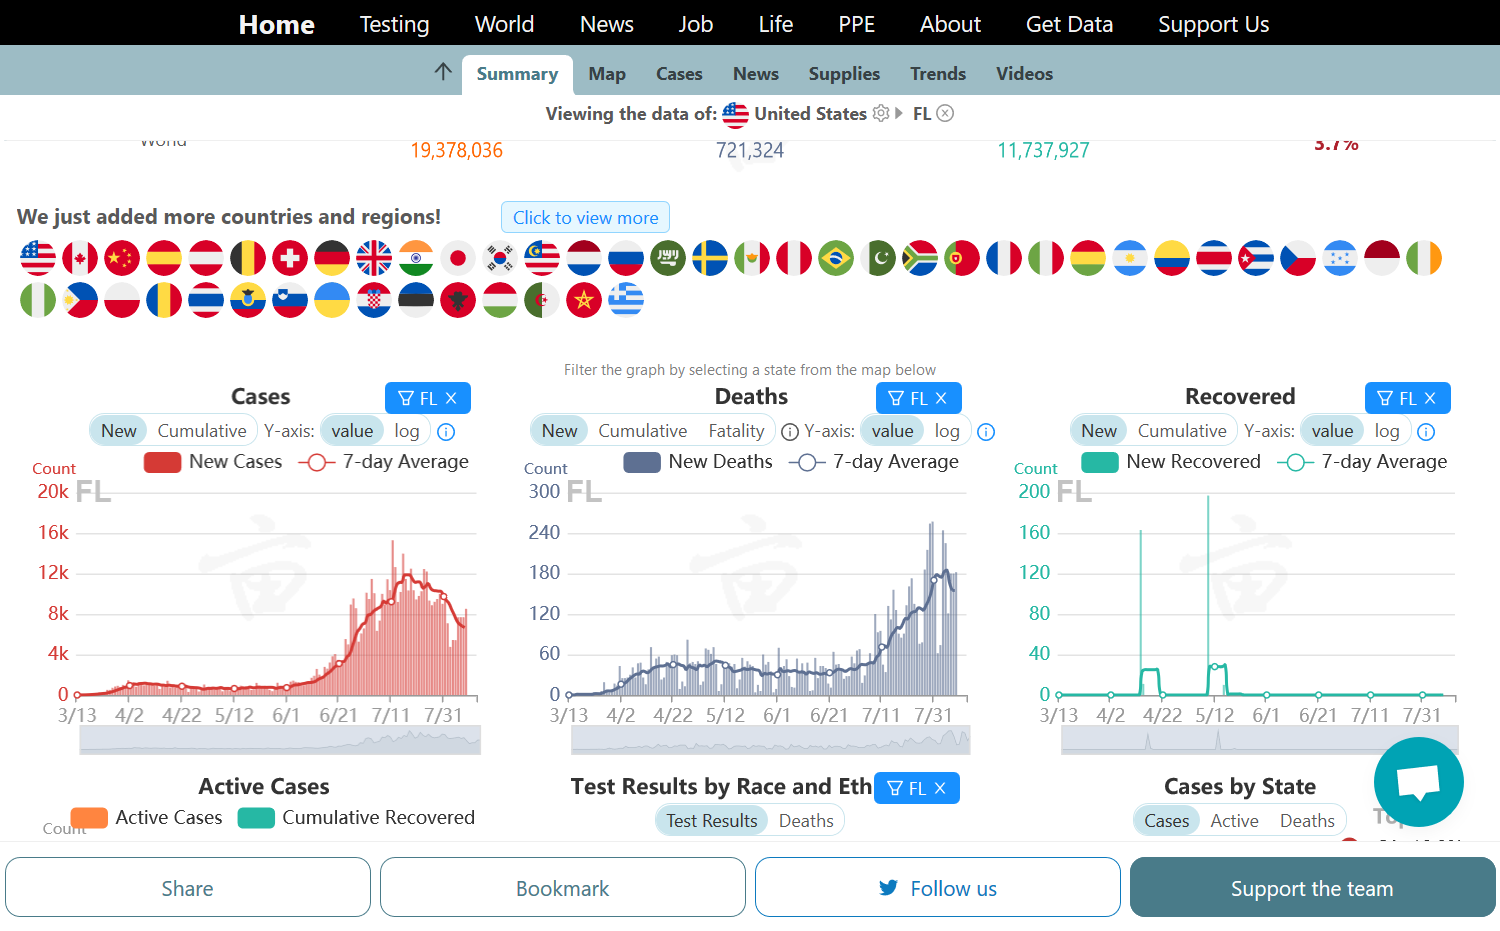Click the Saudi Arabia flag
The height and width of the screenshot is (931, 1500).
pyautogui.click(x=668, y=258)
